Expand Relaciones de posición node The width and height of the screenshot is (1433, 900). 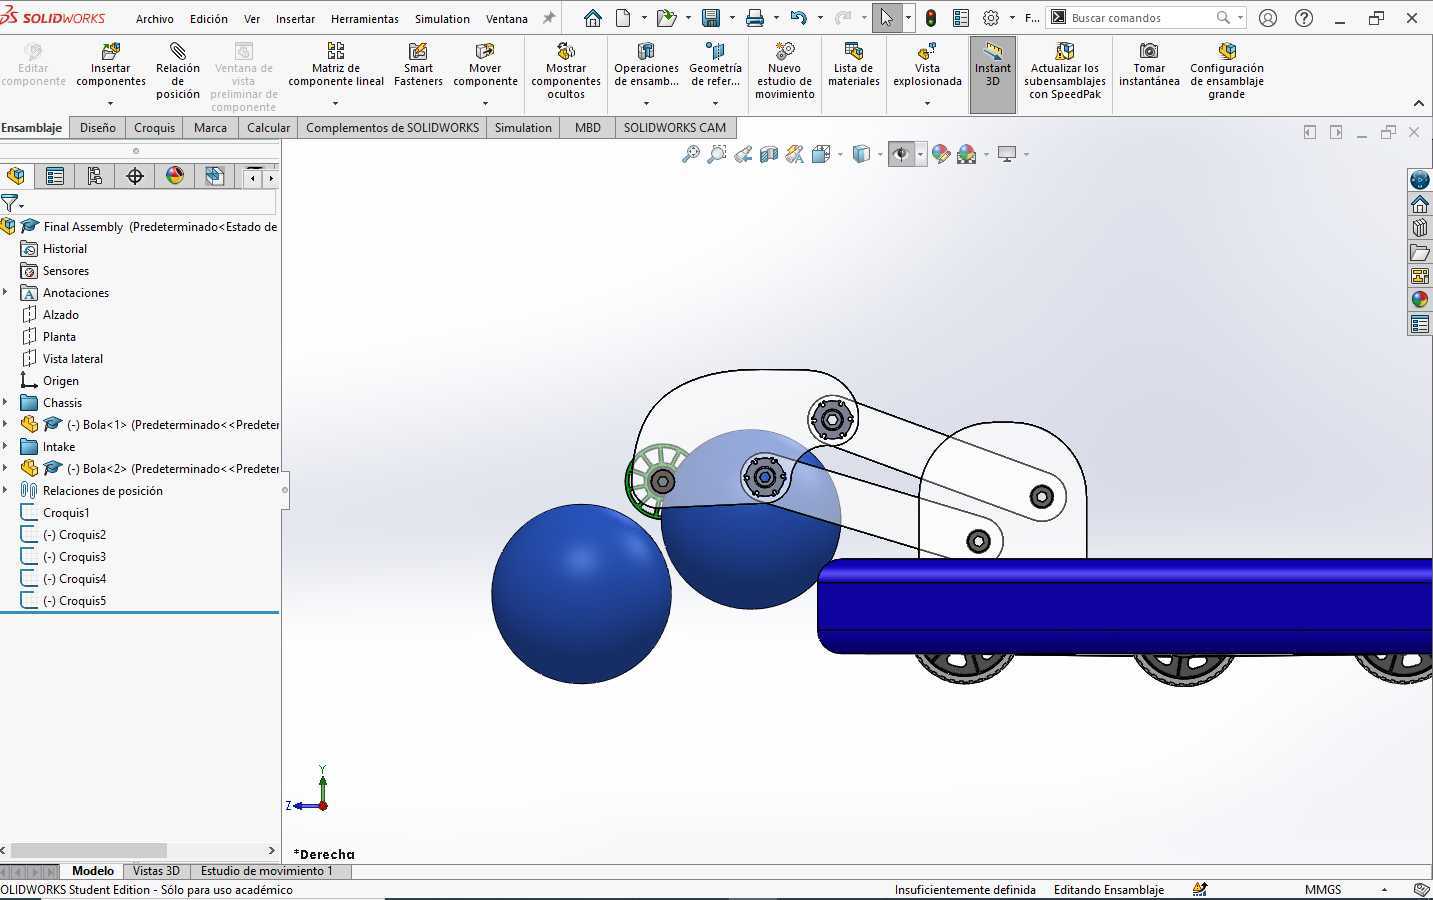(x=6, y=491)
